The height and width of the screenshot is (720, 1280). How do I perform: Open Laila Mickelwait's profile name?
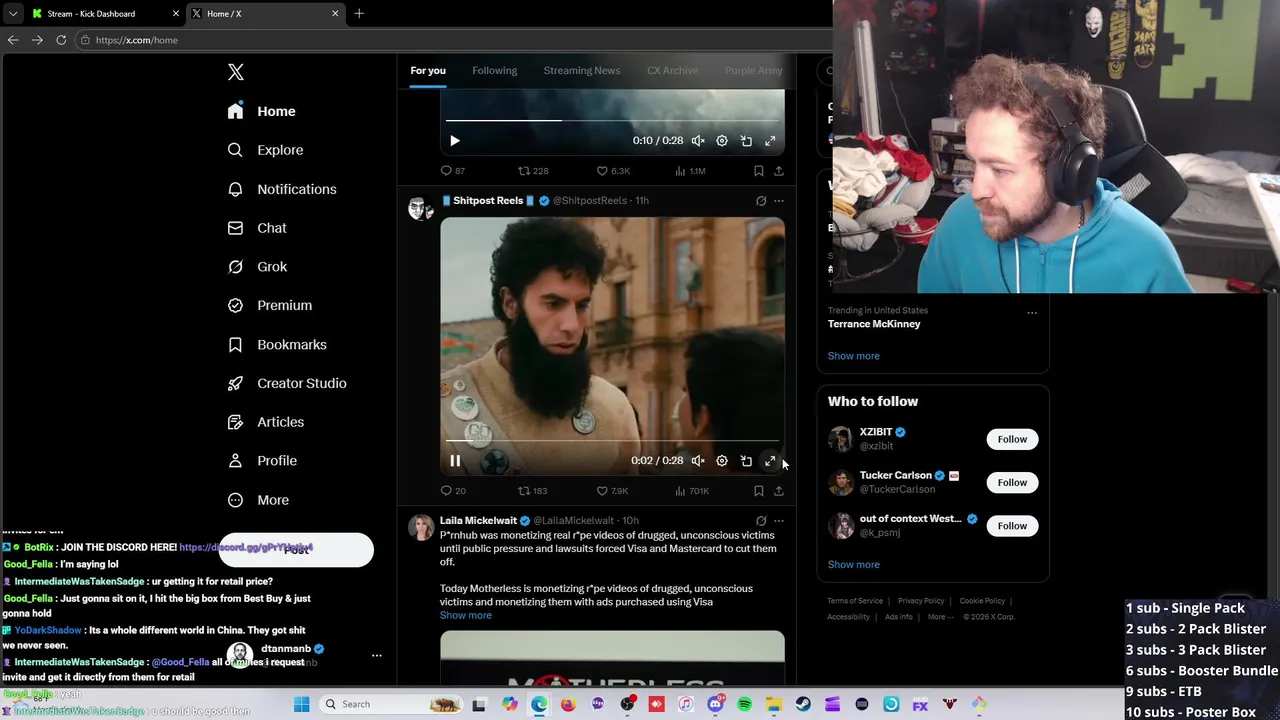478,521
